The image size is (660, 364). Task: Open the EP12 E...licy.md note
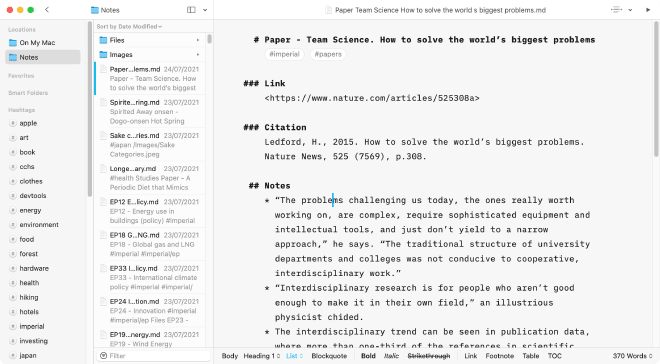tap(150, 211)
